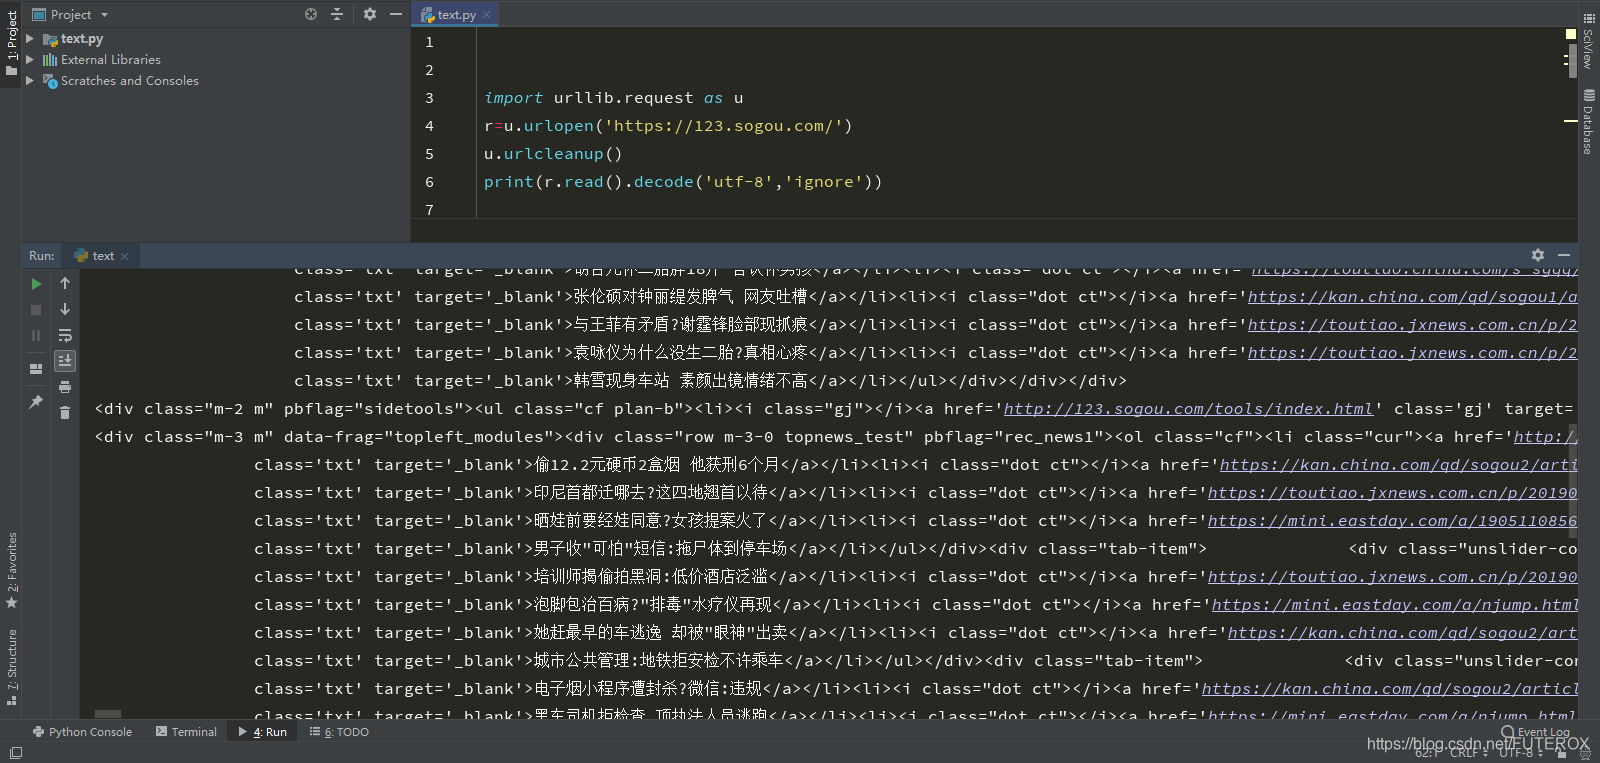1600x763 pixels.
Task: Expand External Libraries node
Action: coord(30,60)
